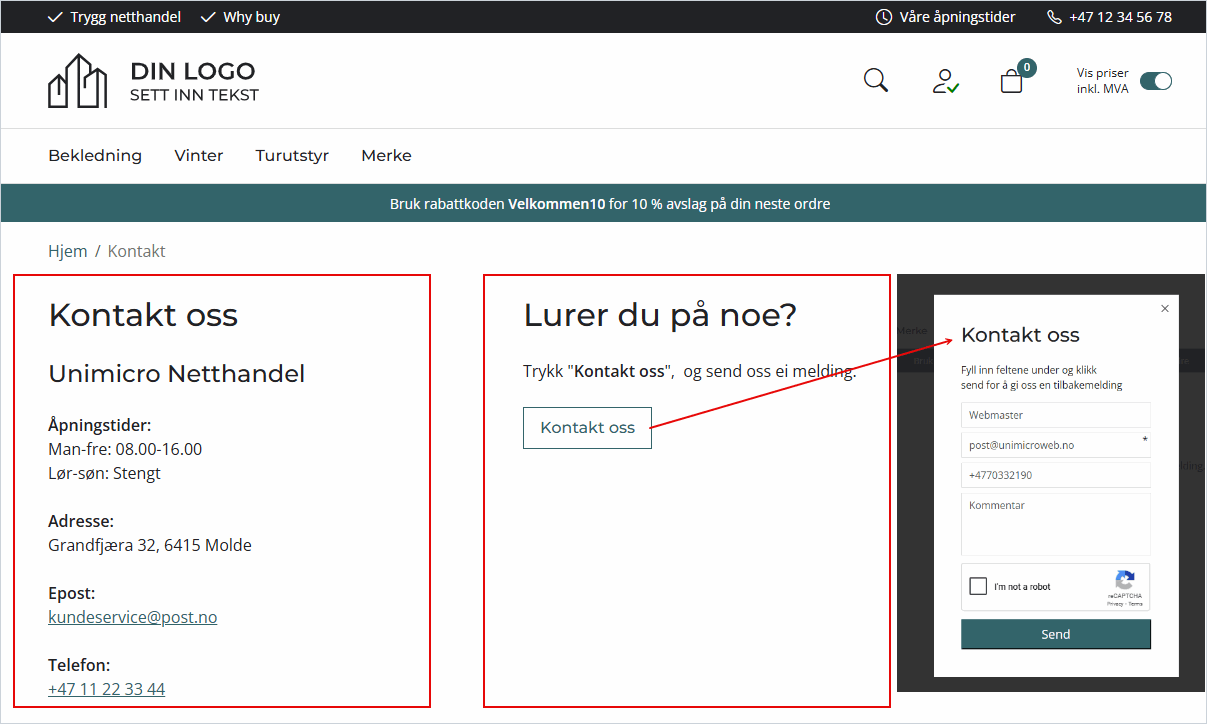This screenshot has height=724, width=1207.
Task: Click the Send button on the form
Action: (1055, 634)
